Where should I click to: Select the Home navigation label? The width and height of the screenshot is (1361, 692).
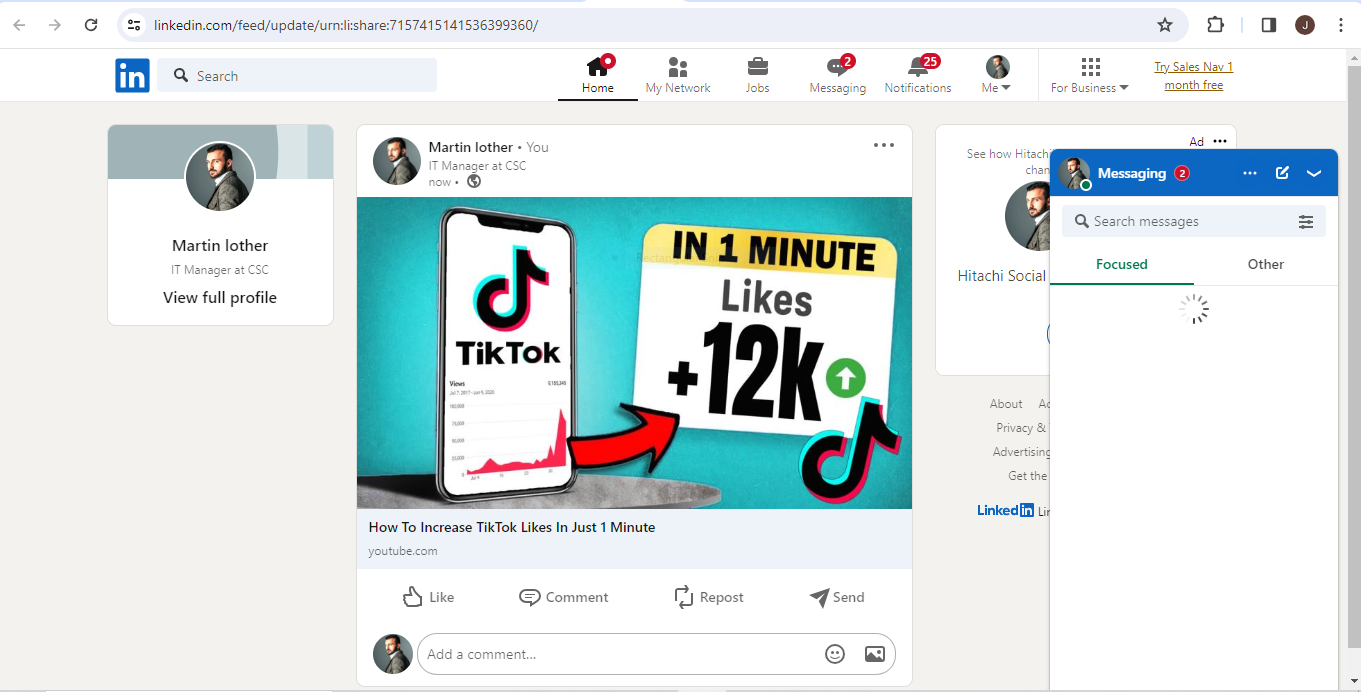pyautogui.click(x=598, y=88)
